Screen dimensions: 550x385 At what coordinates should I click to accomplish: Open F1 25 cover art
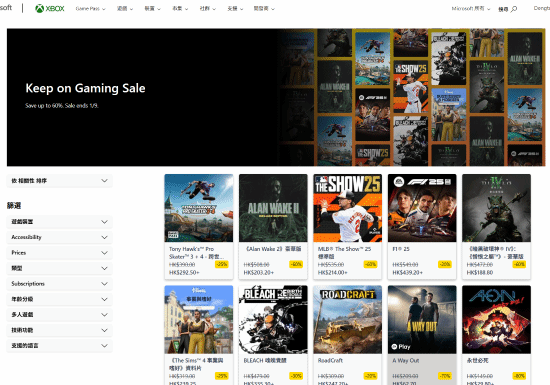point(422,208)
